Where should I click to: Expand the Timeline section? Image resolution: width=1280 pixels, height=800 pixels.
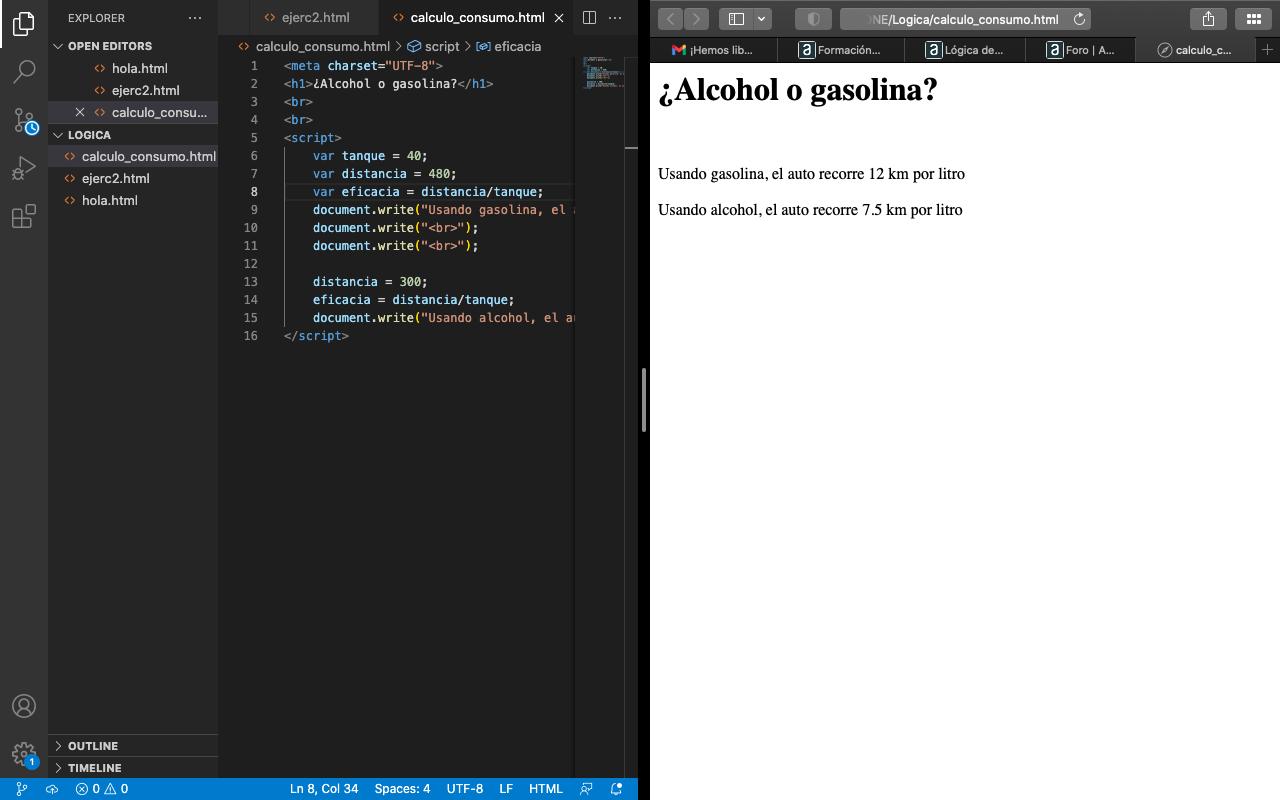coord(133,768)
